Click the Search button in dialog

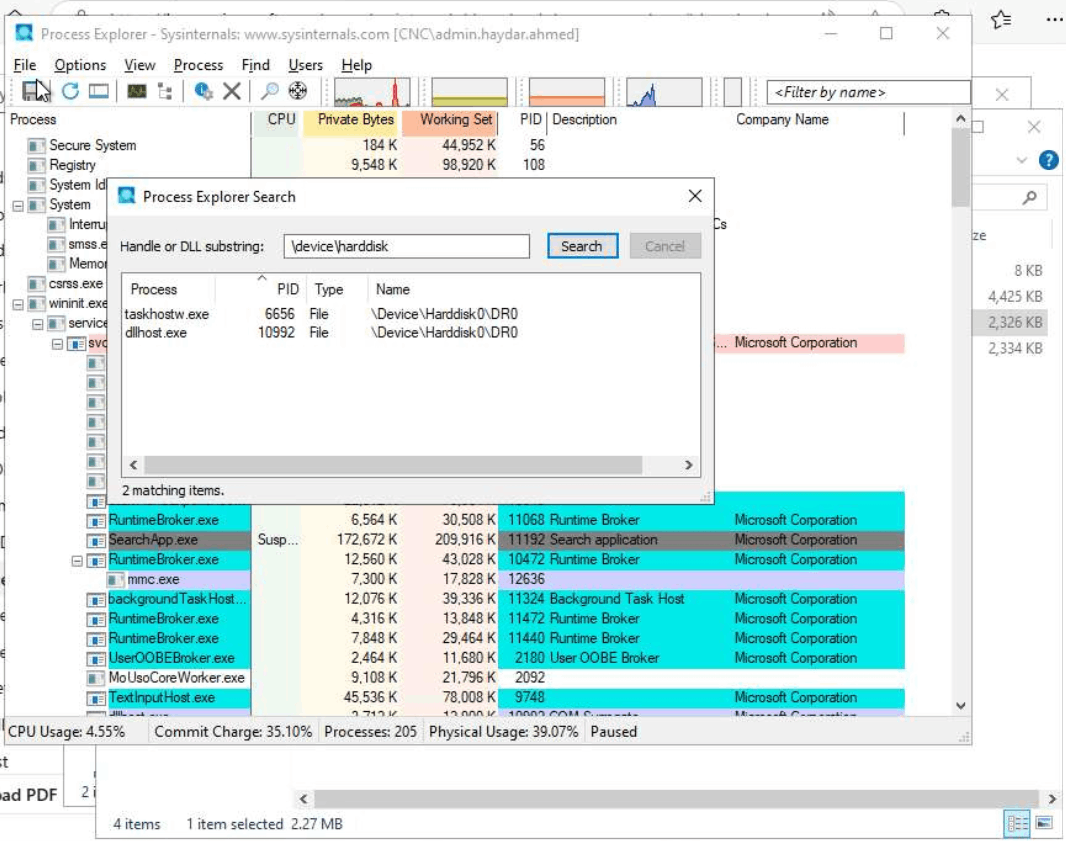[x=582, y=246]
